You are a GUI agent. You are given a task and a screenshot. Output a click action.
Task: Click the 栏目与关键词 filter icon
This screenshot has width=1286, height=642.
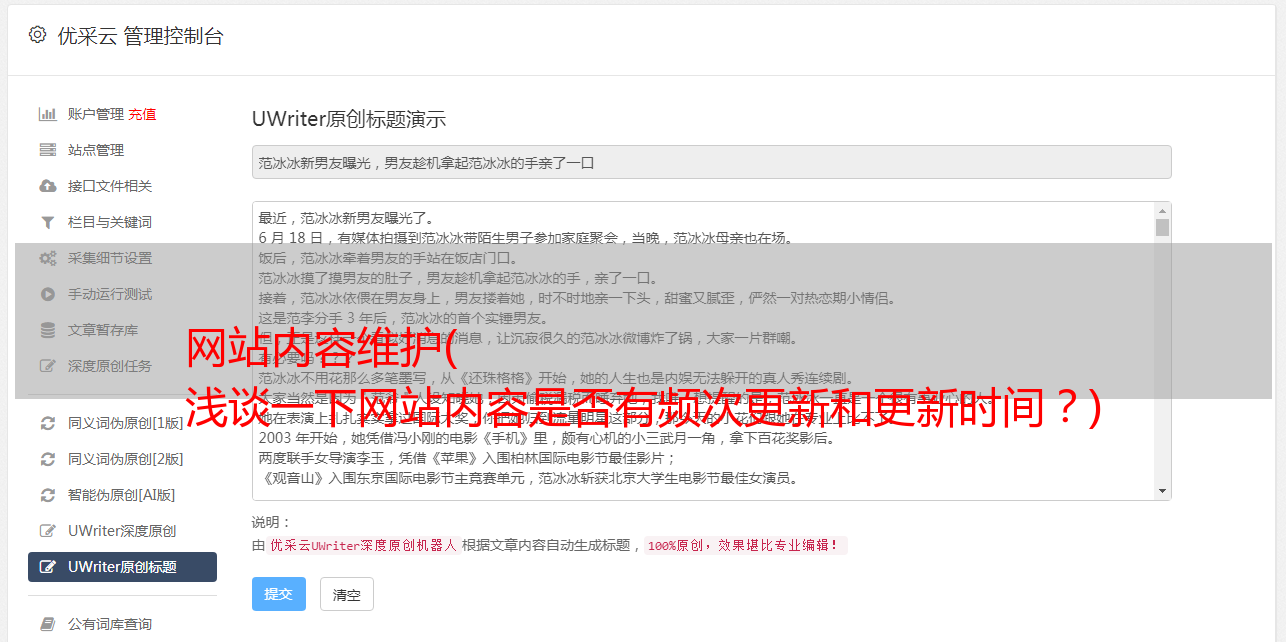pos(47,222)
